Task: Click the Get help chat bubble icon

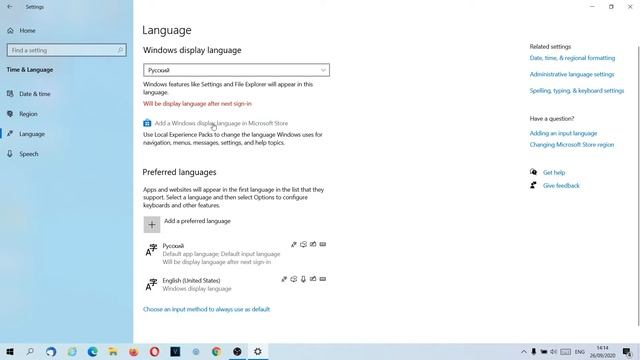Action: 533,172
